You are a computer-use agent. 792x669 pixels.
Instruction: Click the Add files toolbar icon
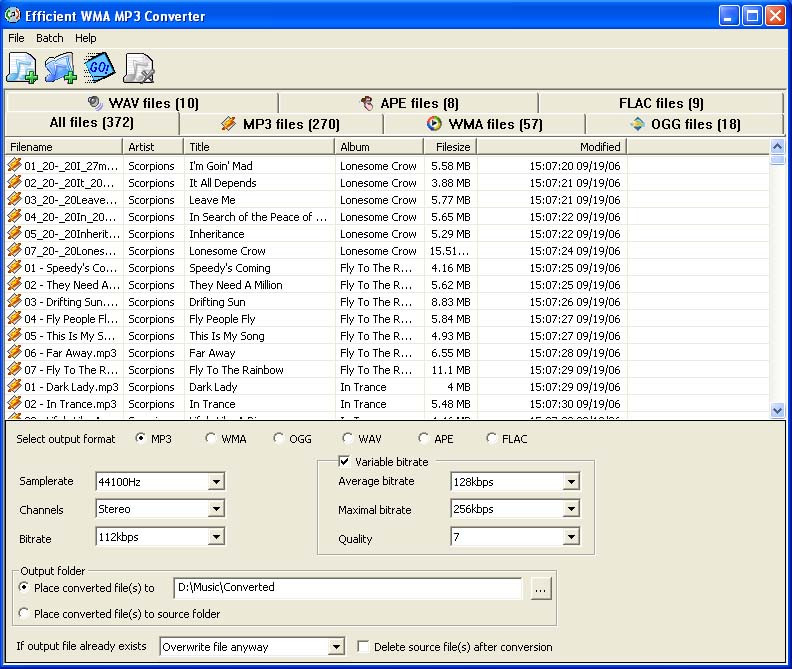click(22, 68)
